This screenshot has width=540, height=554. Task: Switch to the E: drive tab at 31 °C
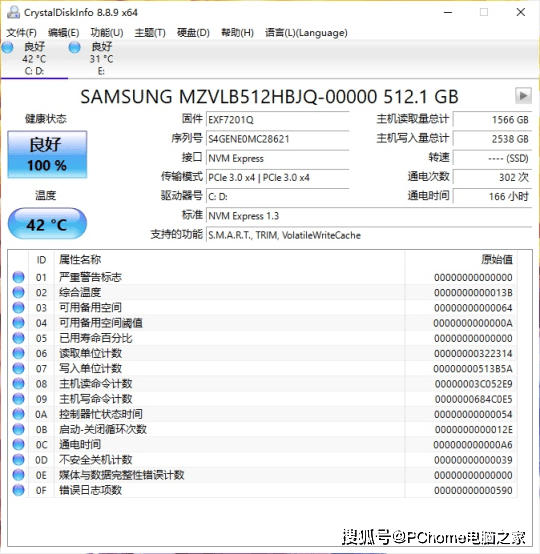point(101,59)
